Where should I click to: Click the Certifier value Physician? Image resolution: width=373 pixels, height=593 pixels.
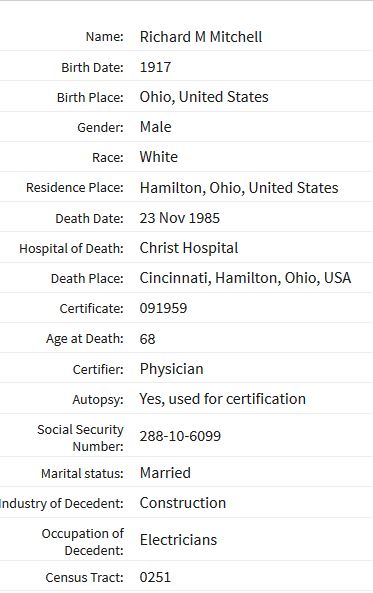171,369
